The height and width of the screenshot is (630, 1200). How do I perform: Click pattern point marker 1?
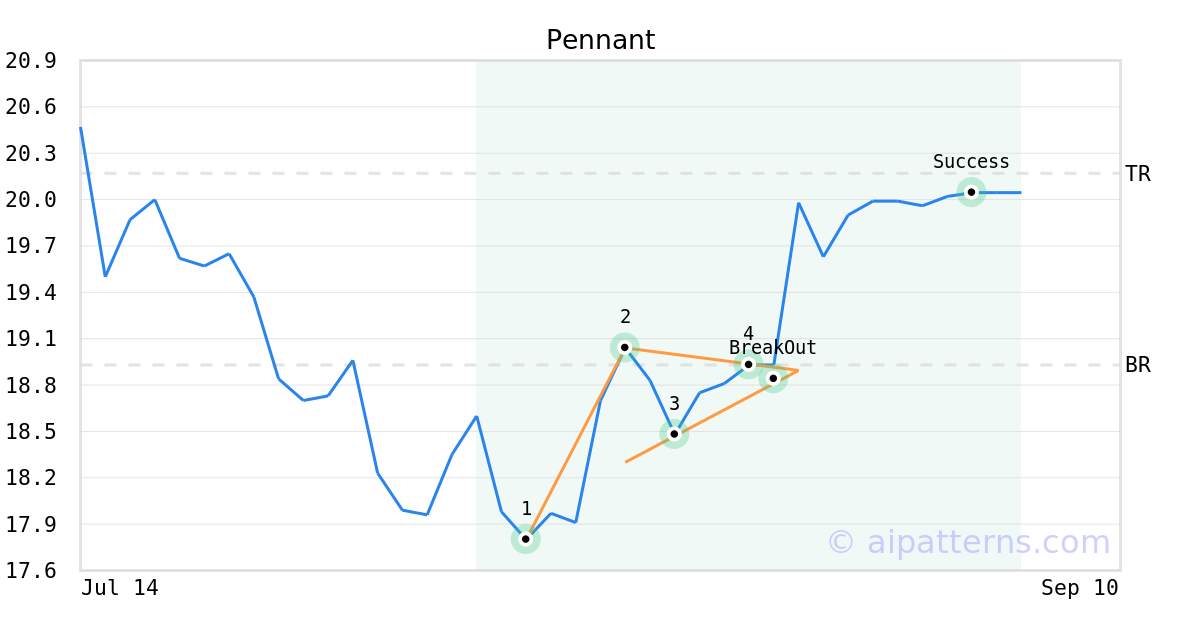[x=526, y=539]
